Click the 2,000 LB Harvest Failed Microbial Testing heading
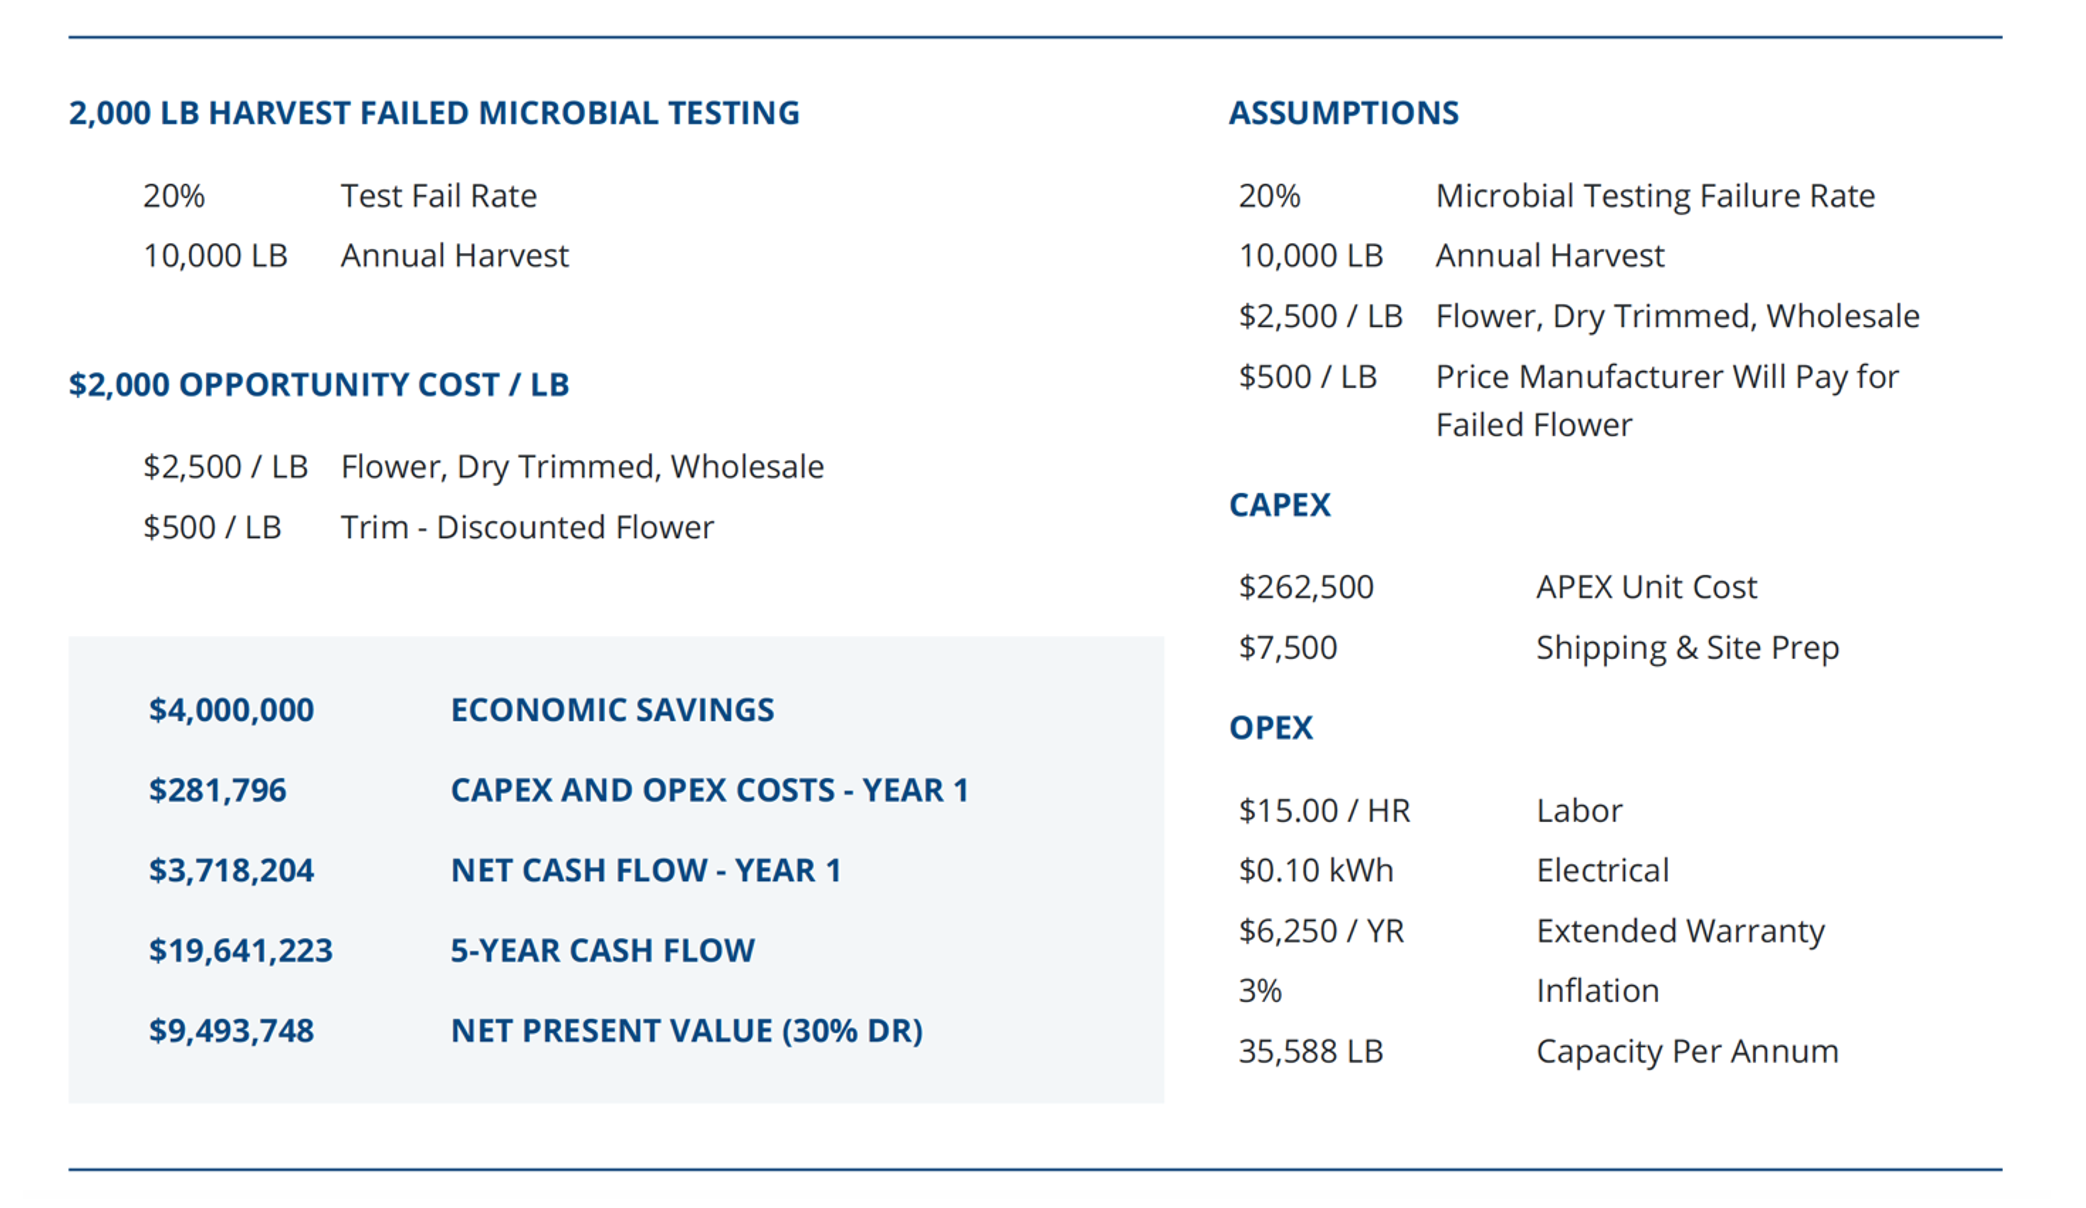Viewport: 2086px width, 1208px height. (434, 113)
